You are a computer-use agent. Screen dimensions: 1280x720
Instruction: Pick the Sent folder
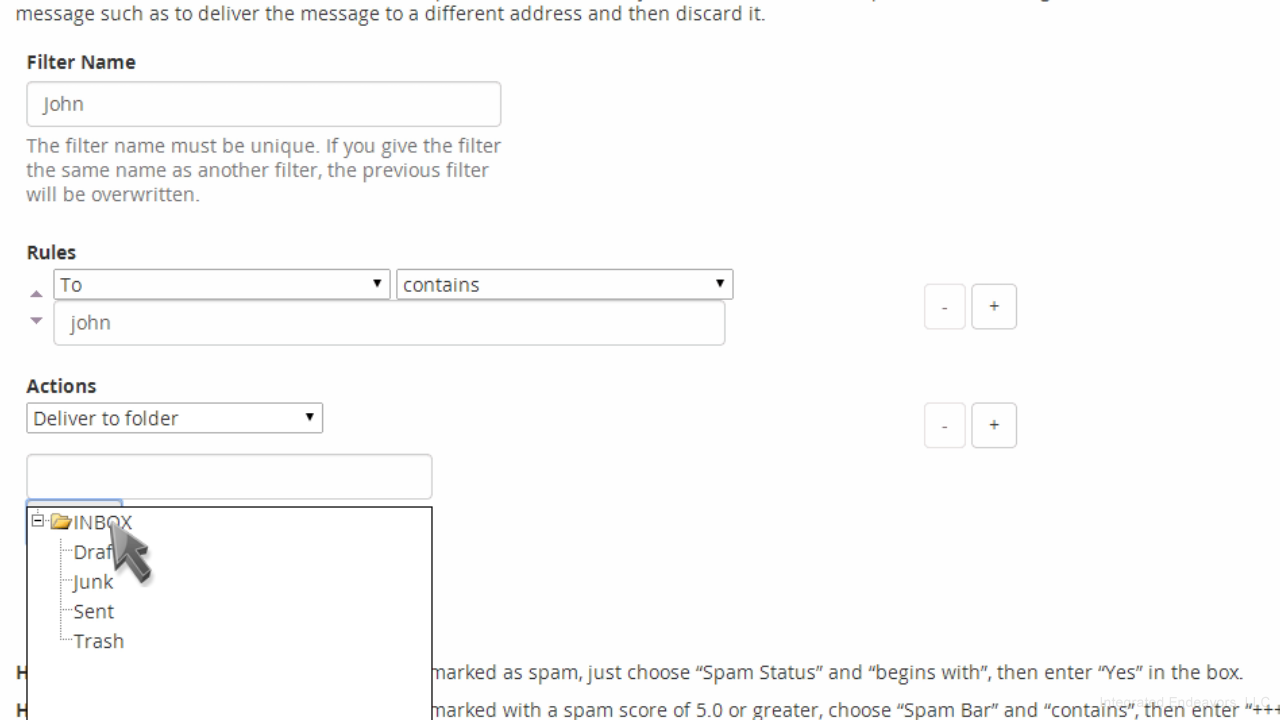[93, 611]
